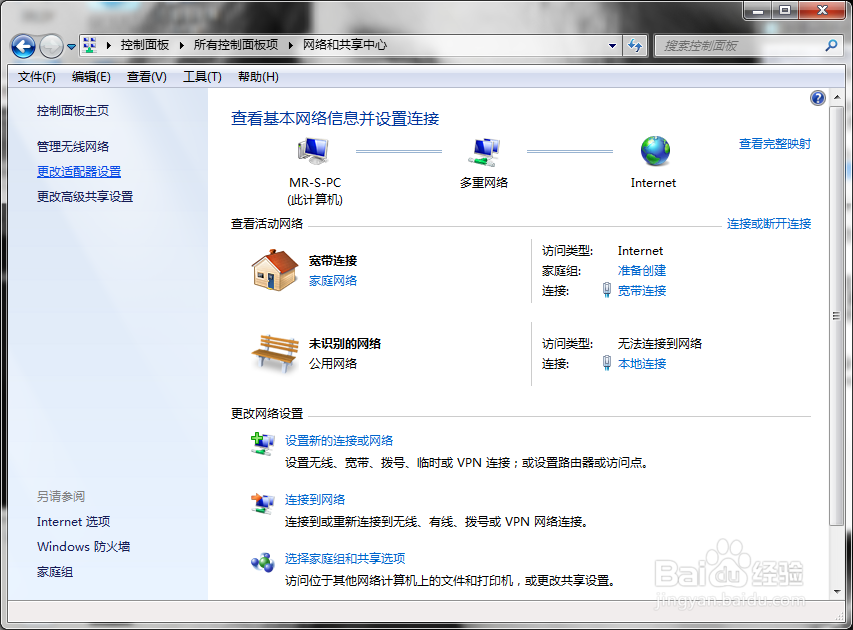
Task: Click the control panel icon in address bar
Action: [90, 45]
